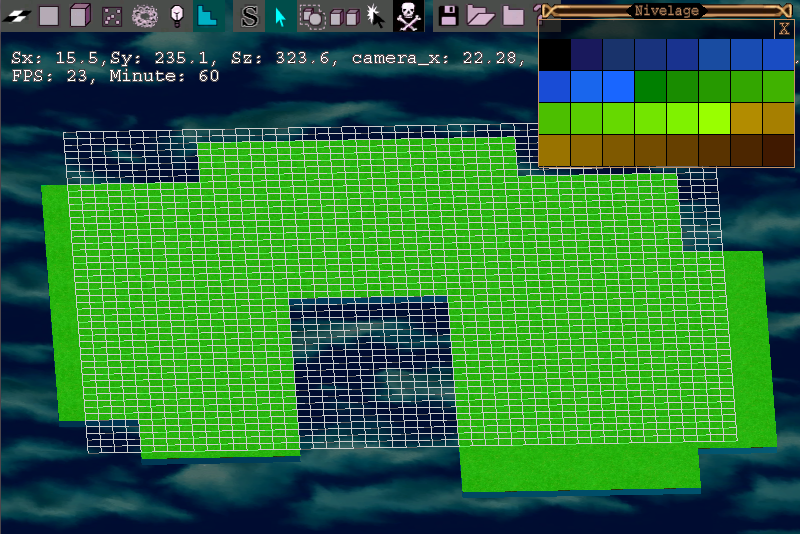The width and height of the screenshot is (800, 534).
Task: Choose the dashed group selection tool
Action: (312, 17)
